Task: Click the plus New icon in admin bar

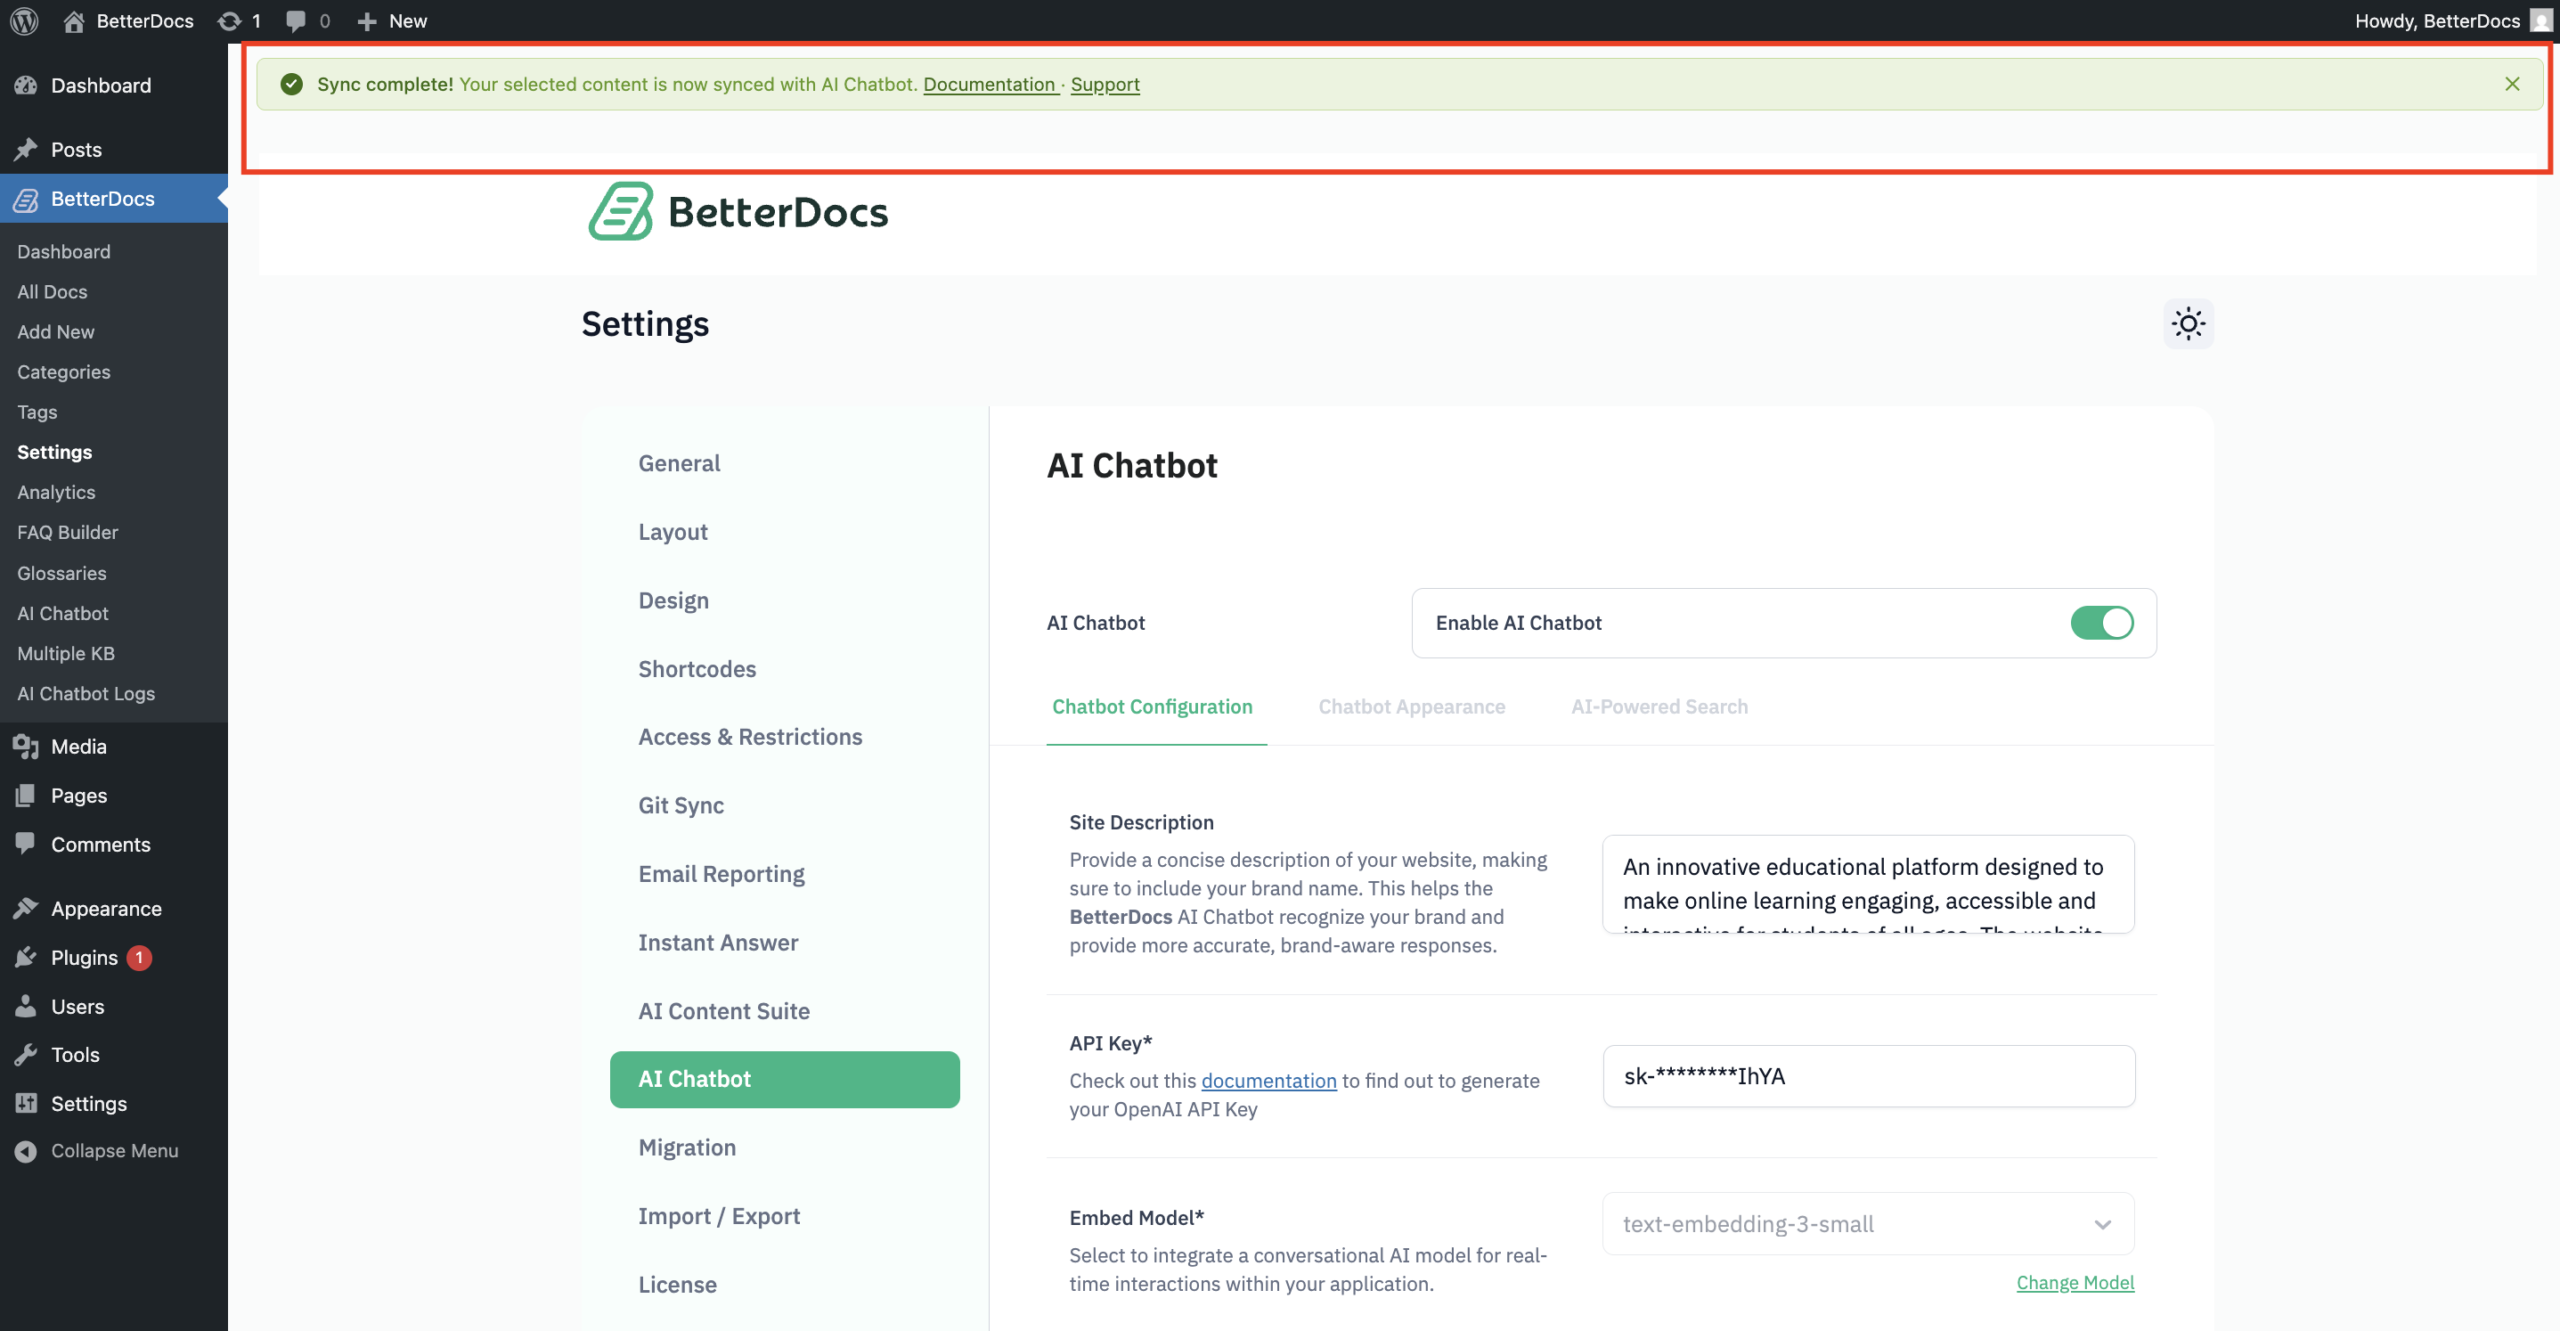Action: (x=366, y=20)
